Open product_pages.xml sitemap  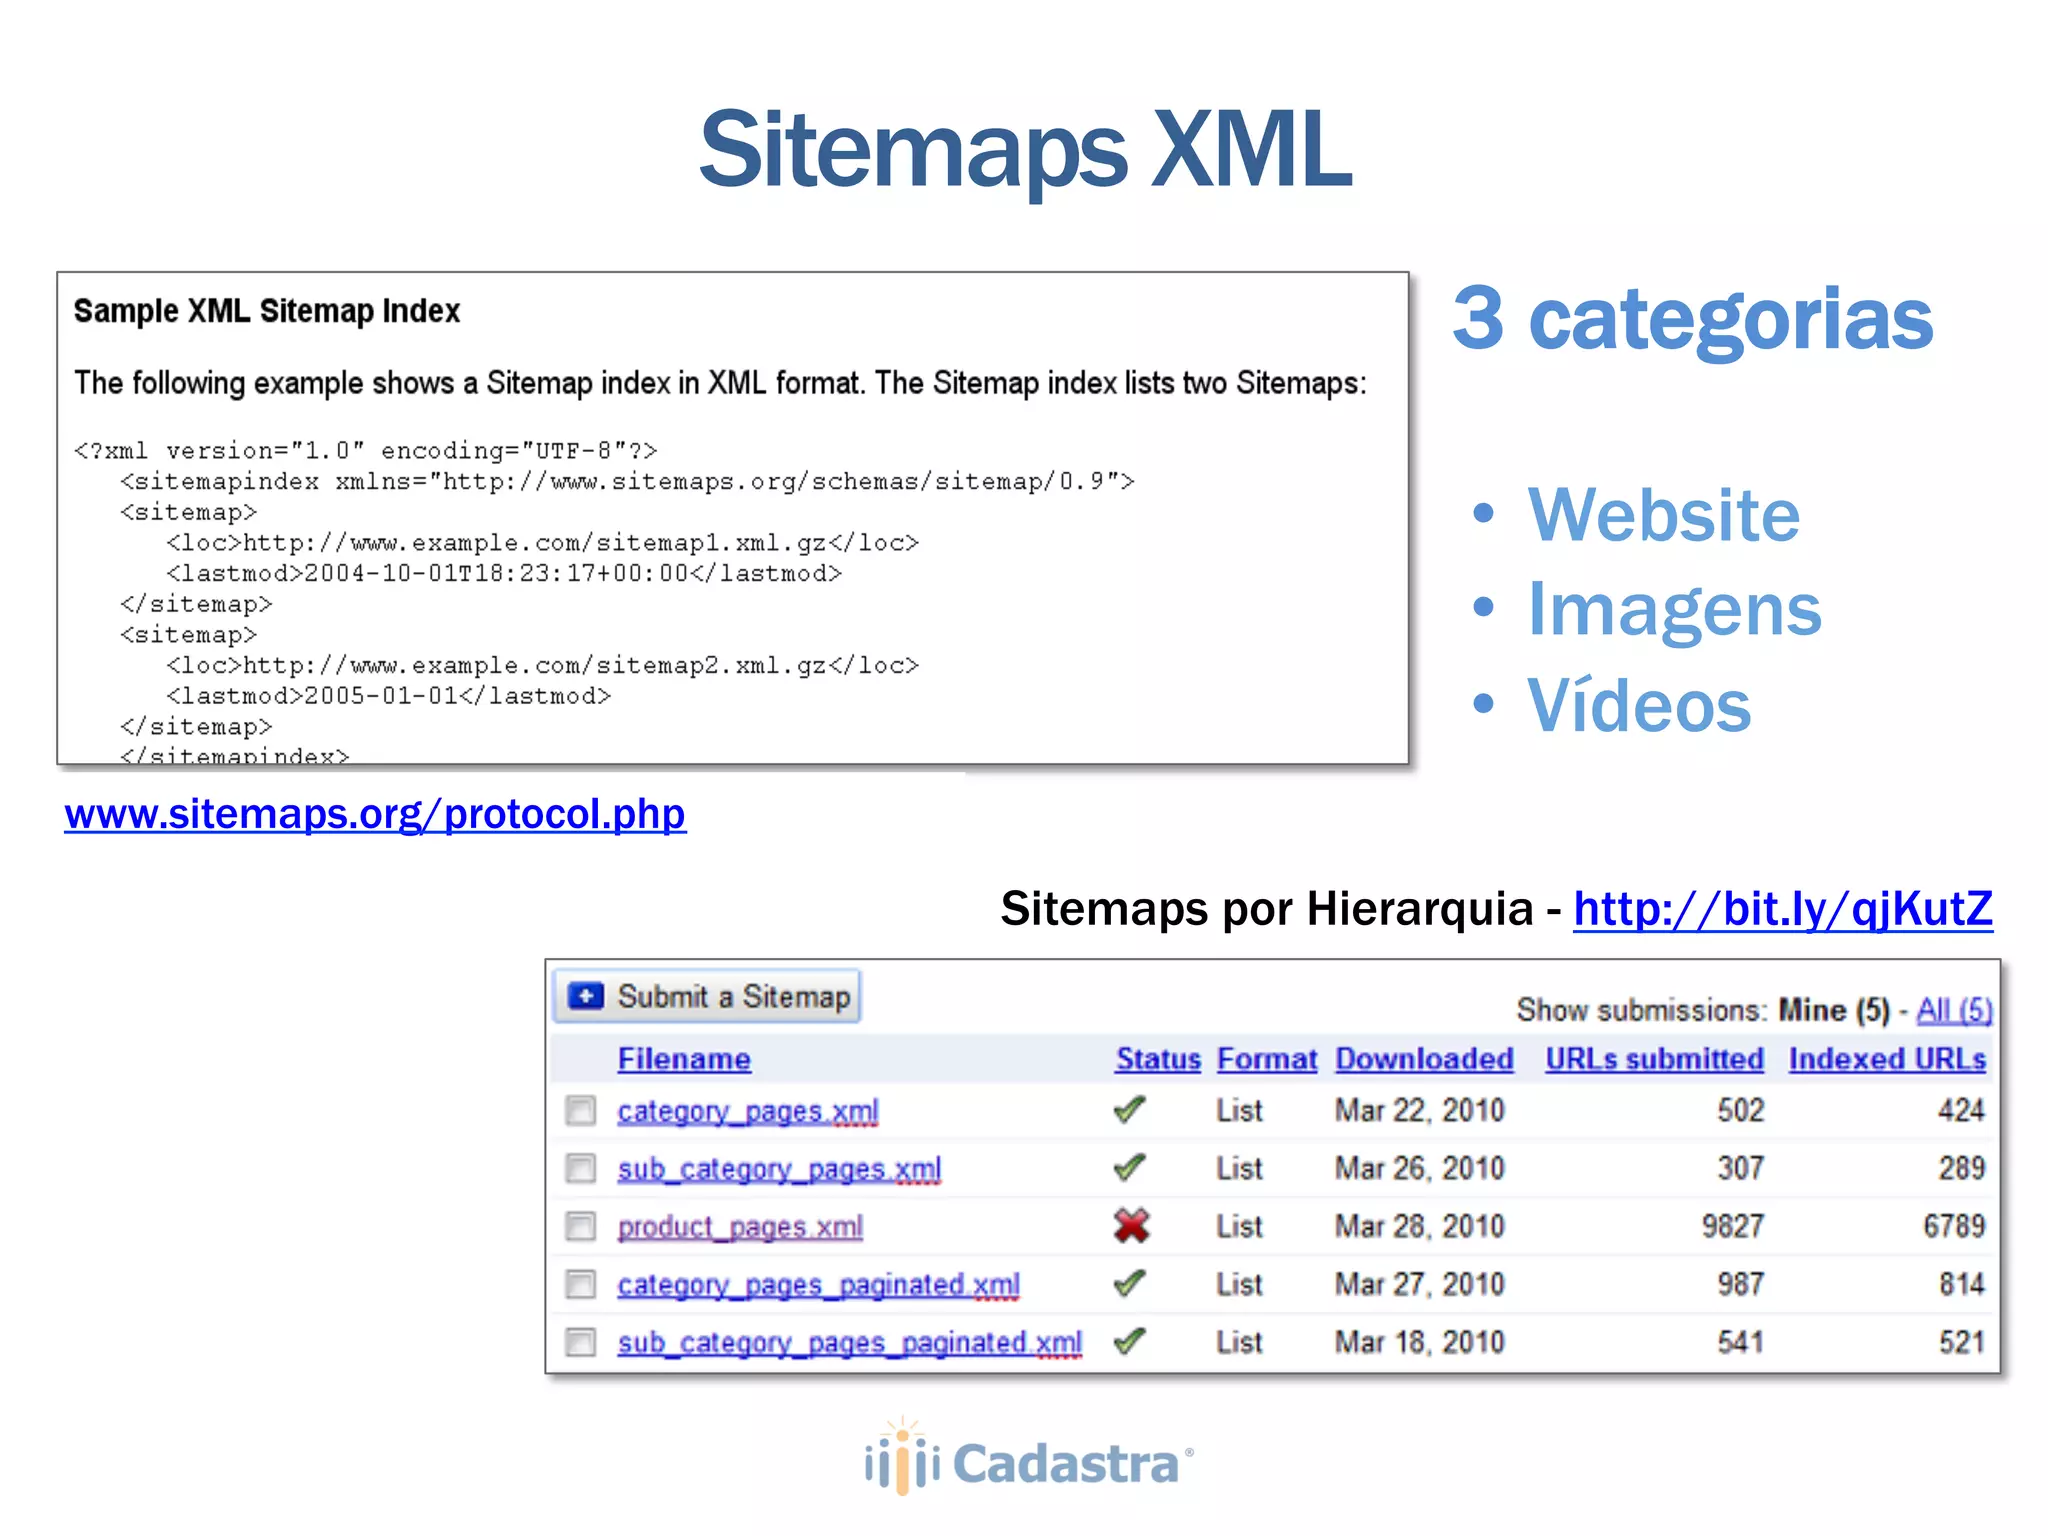click(740, 1227)
